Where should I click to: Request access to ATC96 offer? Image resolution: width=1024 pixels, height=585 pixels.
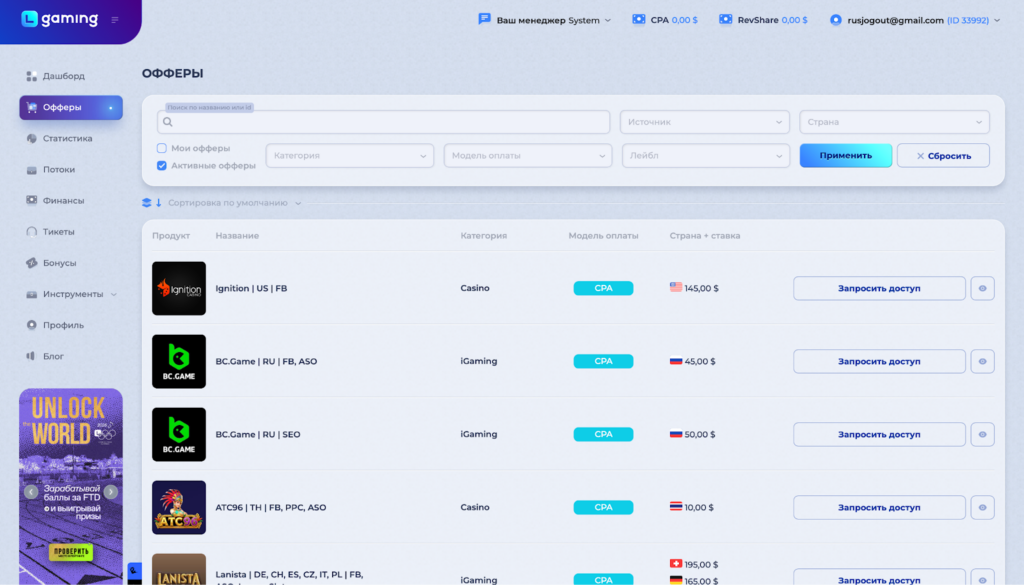click(879, 508)
